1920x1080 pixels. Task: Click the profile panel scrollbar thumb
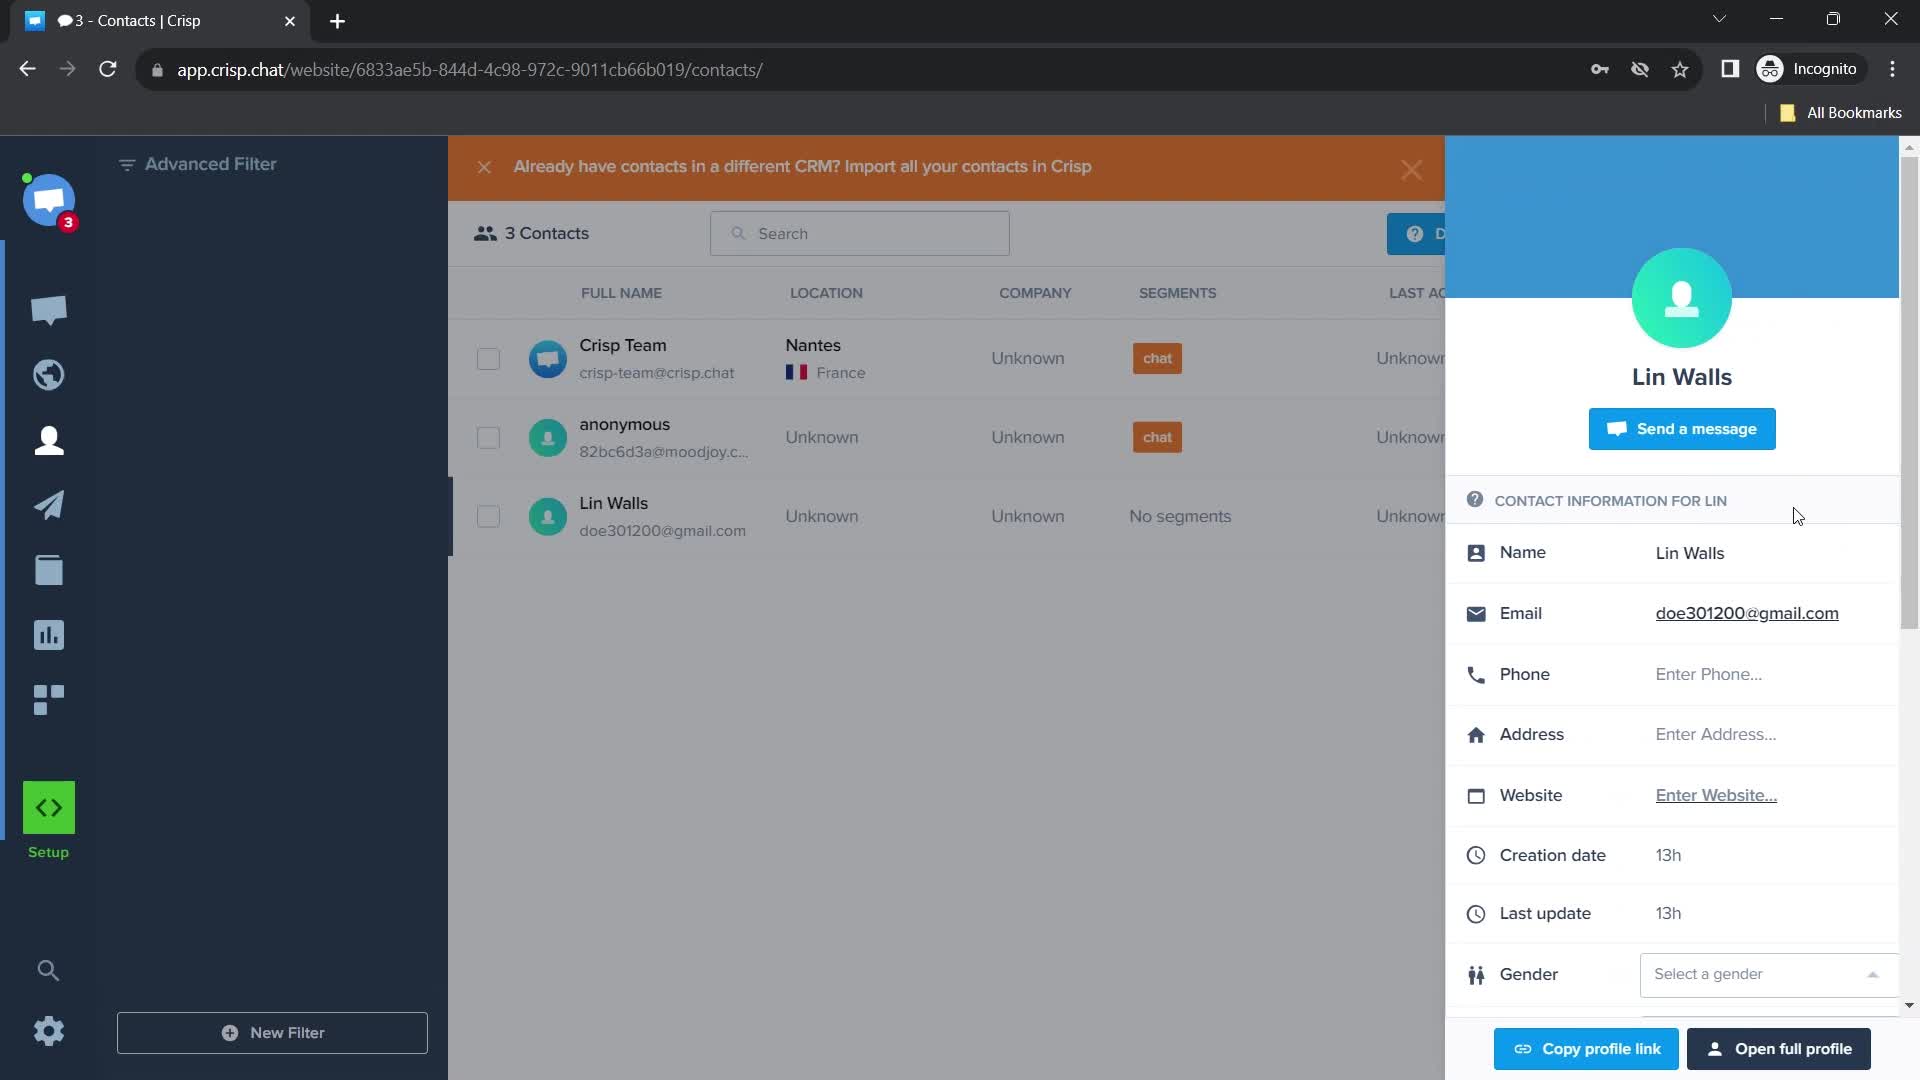tap(1909, 393)
